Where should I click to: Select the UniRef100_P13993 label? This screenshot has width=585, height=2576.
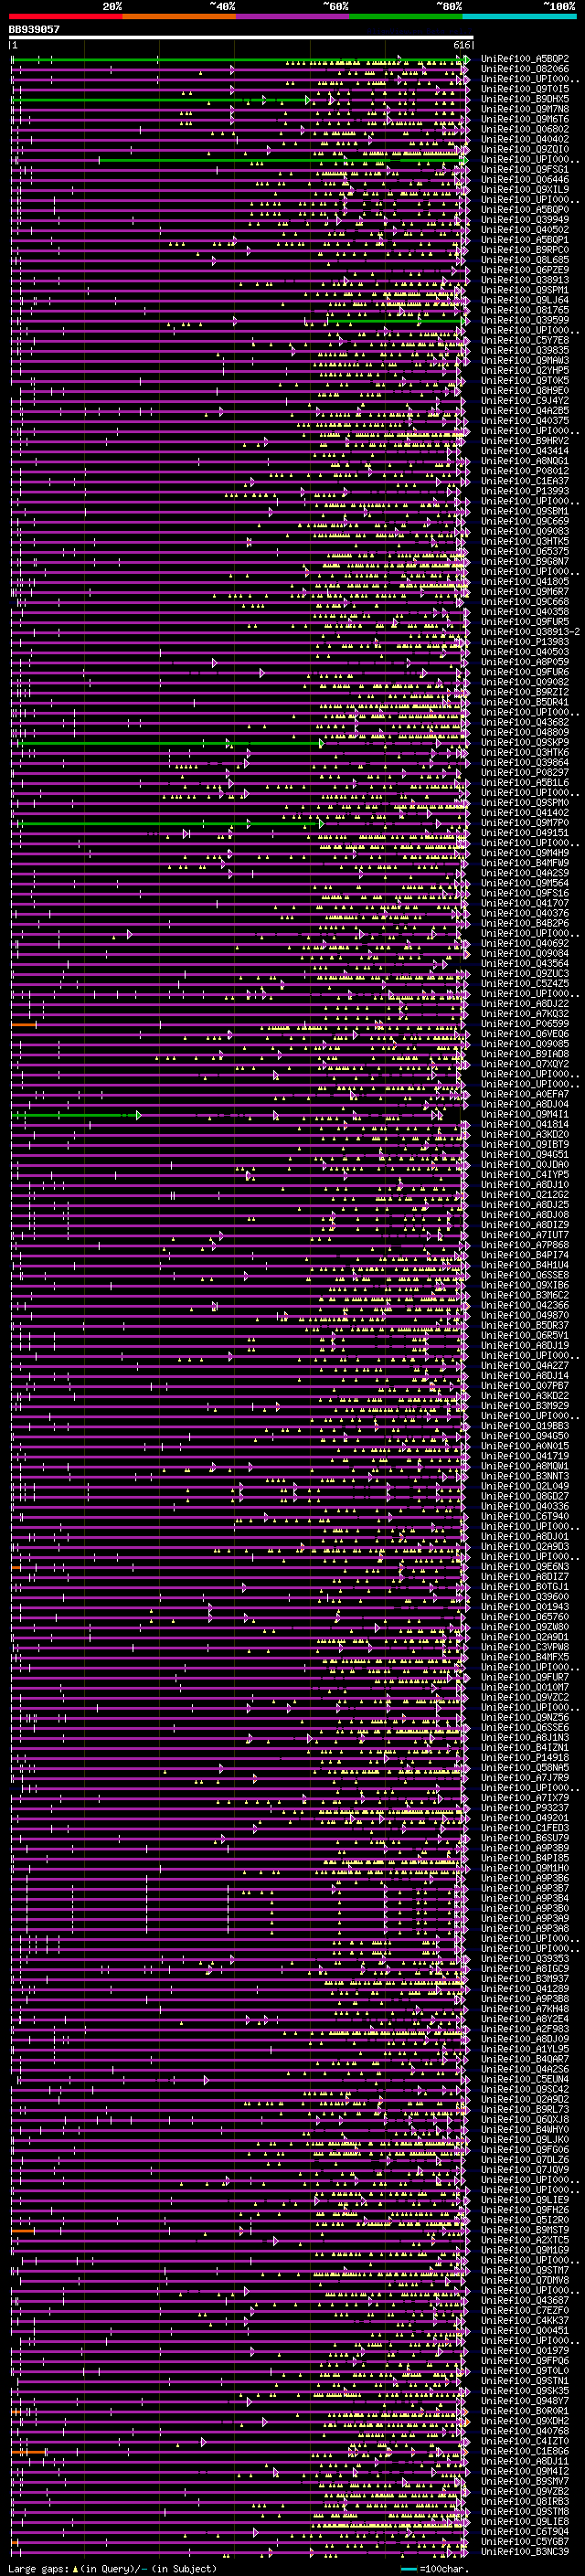pos(525,491)
